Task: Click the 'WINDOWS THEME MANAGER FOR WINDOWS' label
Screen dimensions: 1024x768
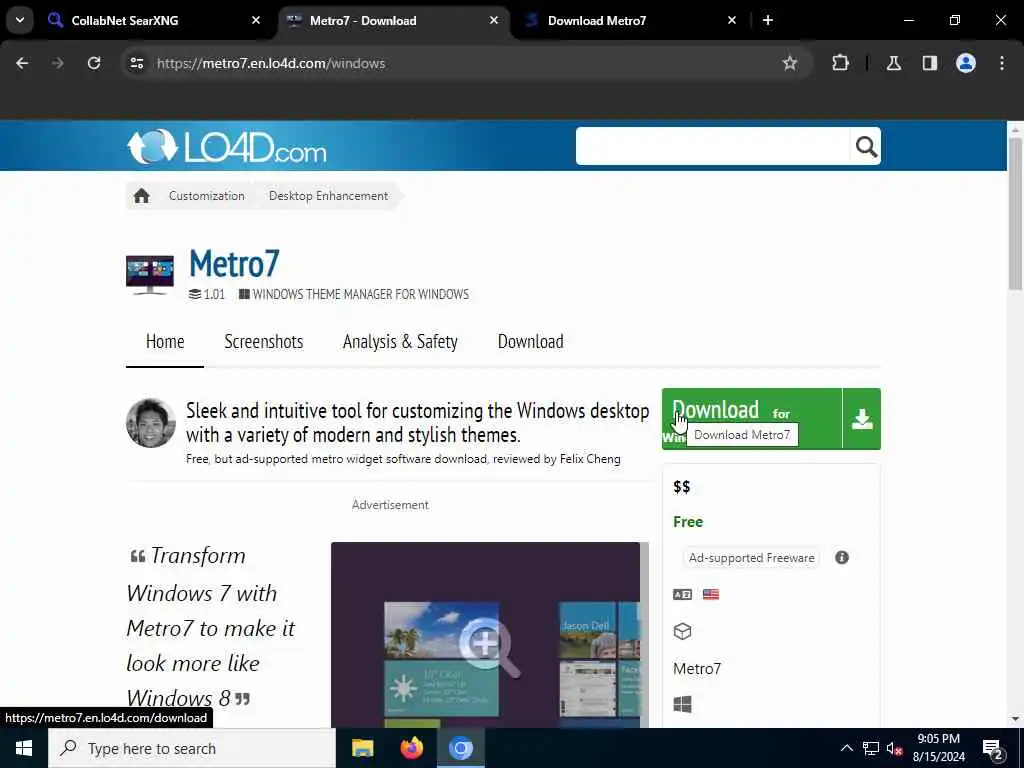Action: pos(360,295)
